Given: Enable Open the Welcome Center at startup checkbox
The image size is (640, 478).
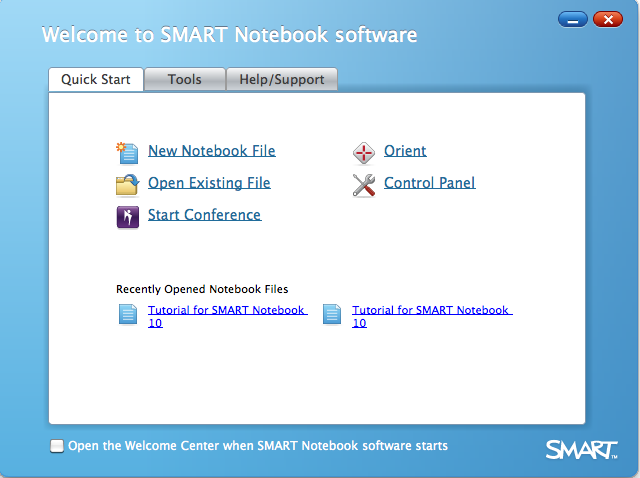Looking at the screenshot, I should [x=57, y=446].
